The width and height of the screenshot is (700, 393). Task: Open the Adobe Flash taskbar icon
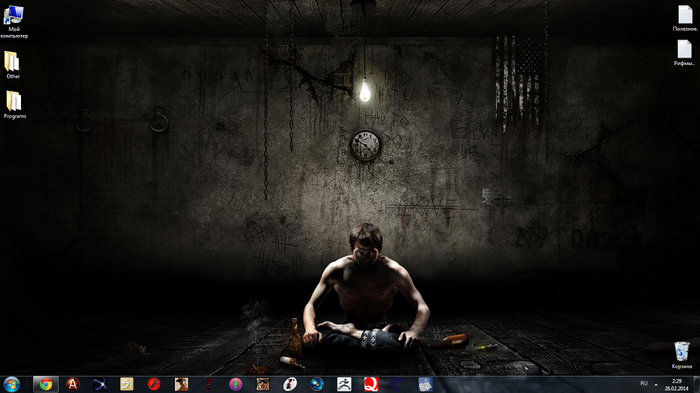(x=154, y=384)
